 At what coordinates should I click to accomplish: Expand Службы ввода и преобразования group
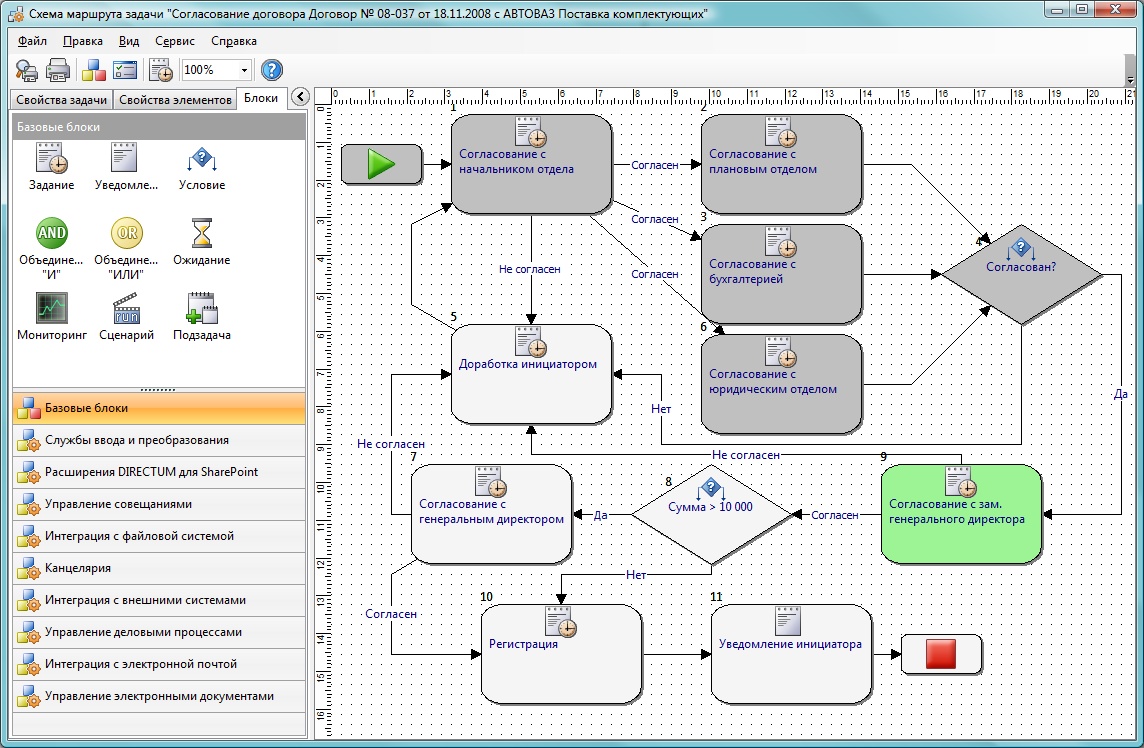coord(159,440)
